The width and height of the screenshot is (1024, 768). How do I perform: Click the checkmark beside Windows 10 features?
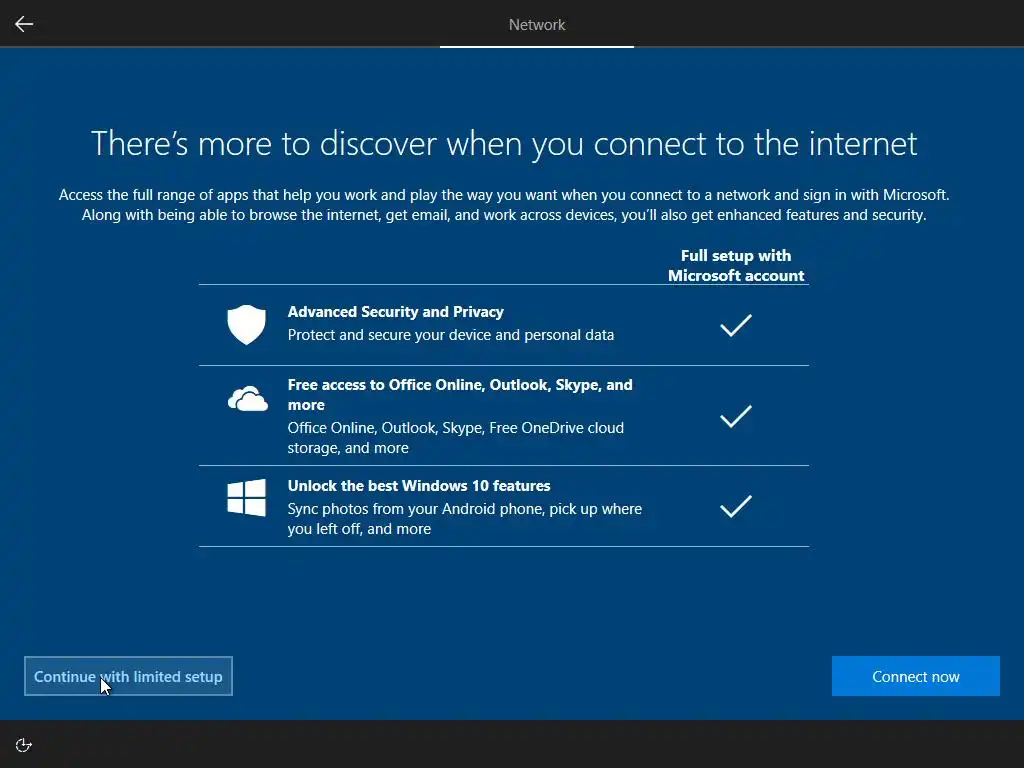tap(736, 506)
